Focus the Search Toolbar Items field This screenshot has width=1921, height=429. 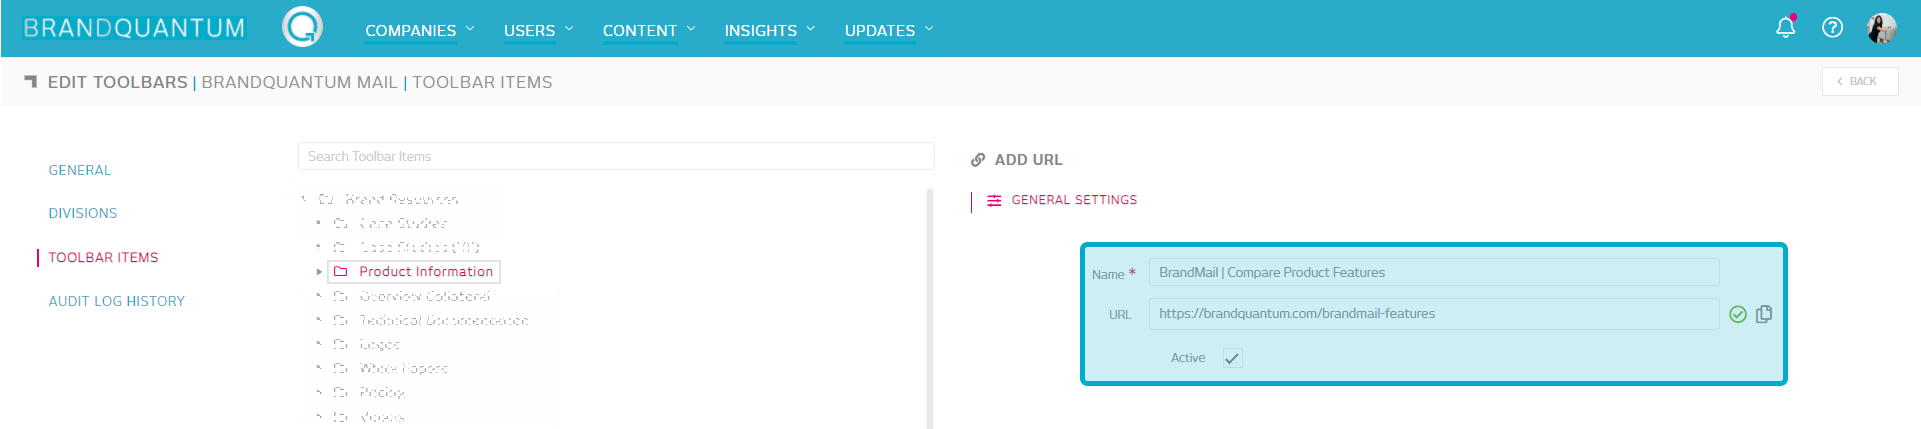(616, 156)
